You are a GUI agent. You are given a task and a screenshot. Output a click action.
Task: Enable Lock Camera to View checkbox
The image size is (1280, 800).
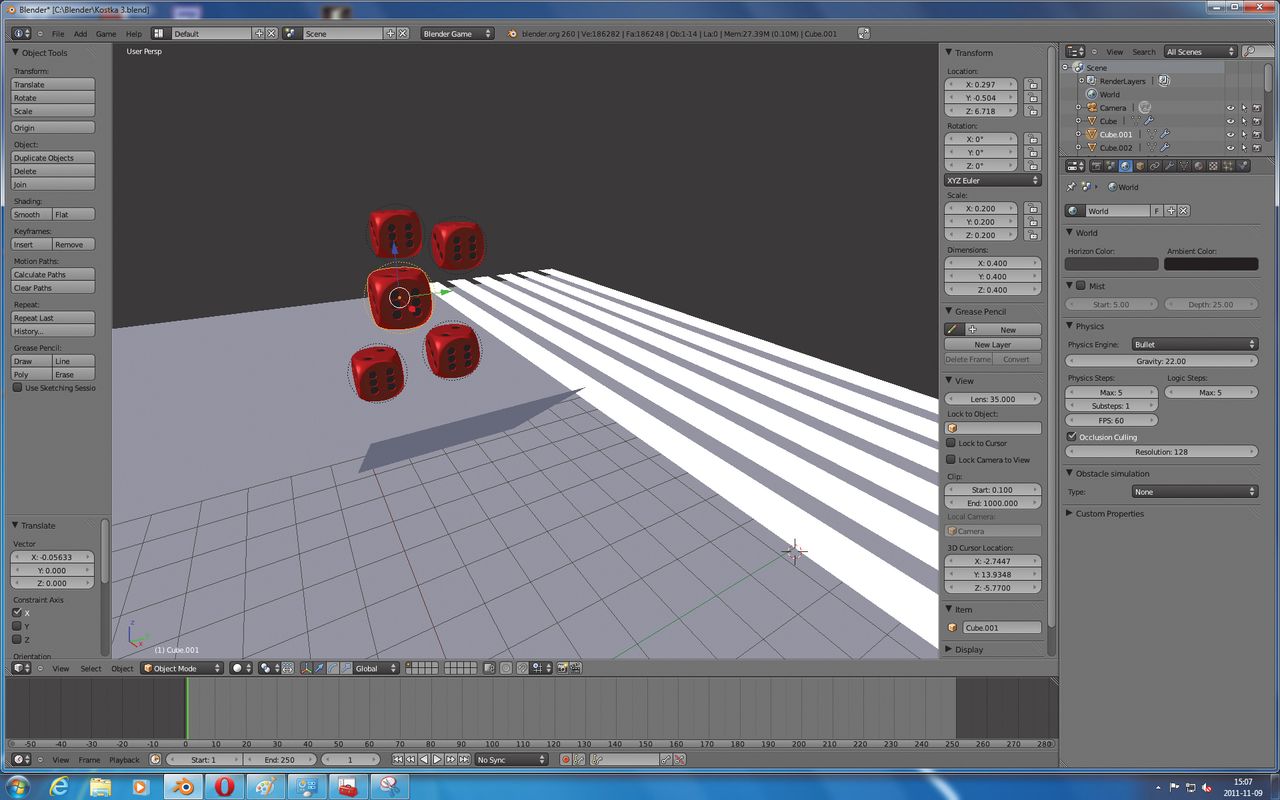point(951,460)
